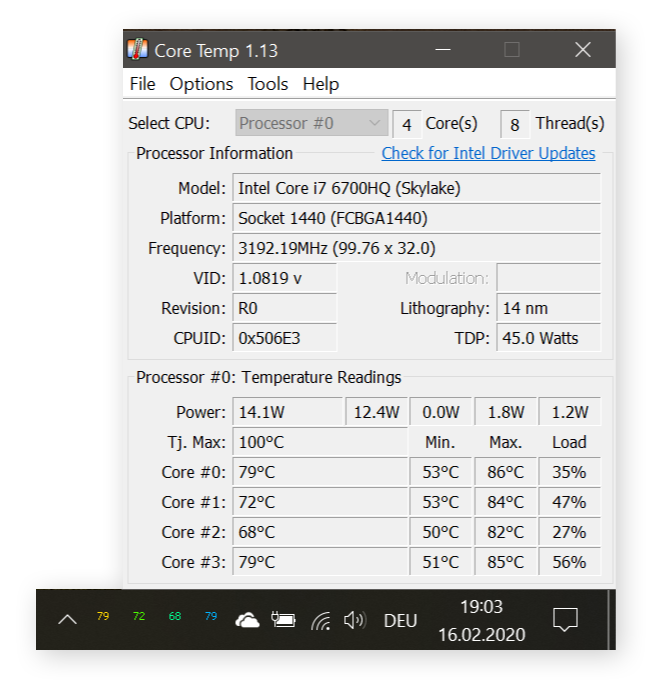
Task: Click Core #1 load value 47%
Action: pos(570,502)
